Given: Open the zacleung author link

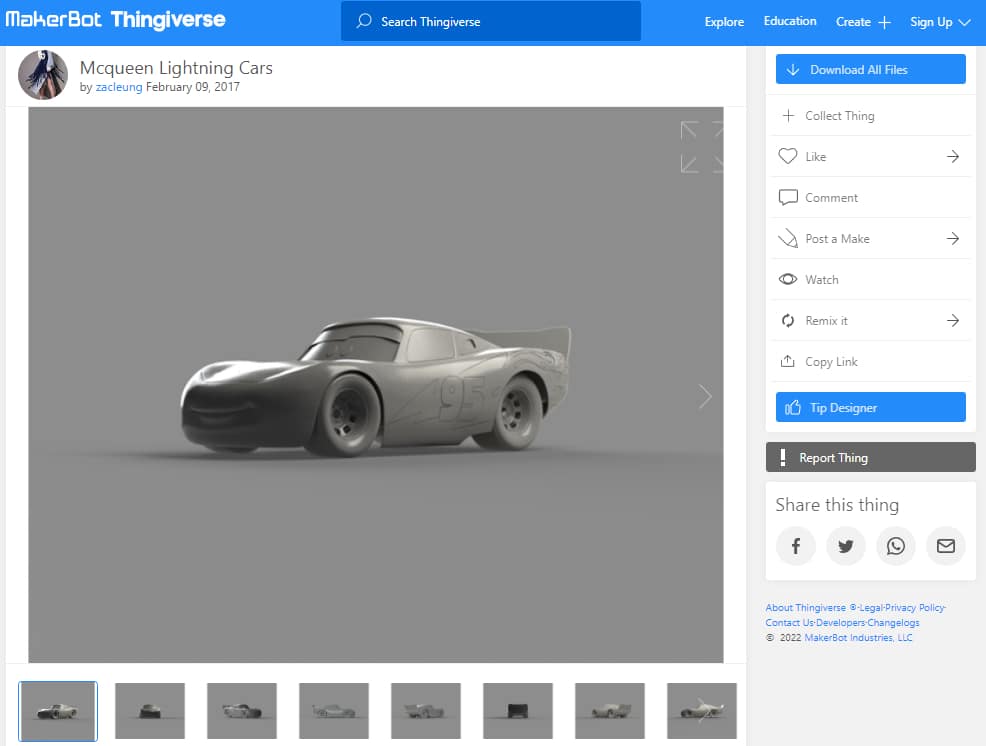Looking at the screenshot, I should [119, 87].
